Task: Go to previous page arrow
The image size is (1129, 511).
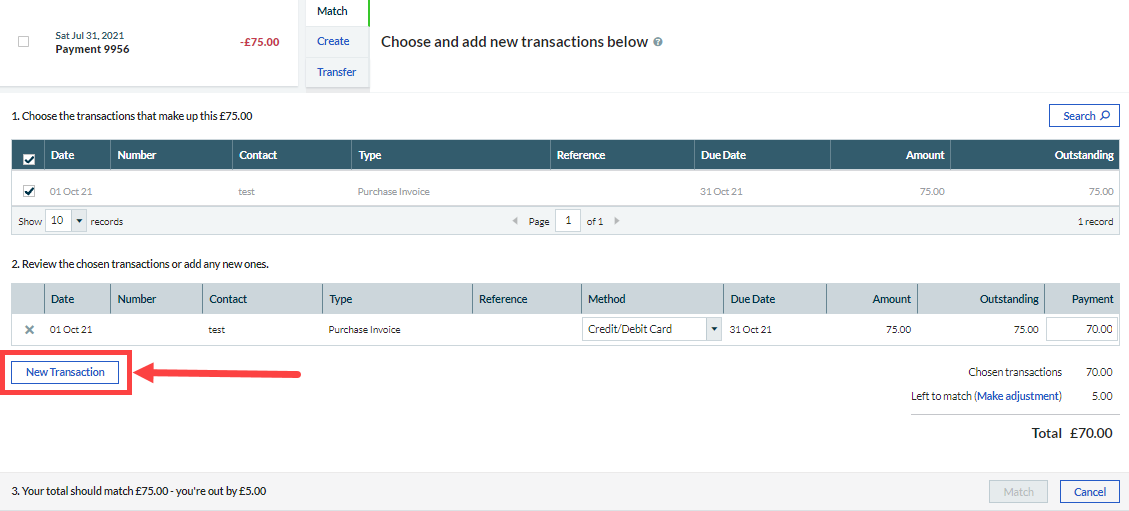Action: 515,221
